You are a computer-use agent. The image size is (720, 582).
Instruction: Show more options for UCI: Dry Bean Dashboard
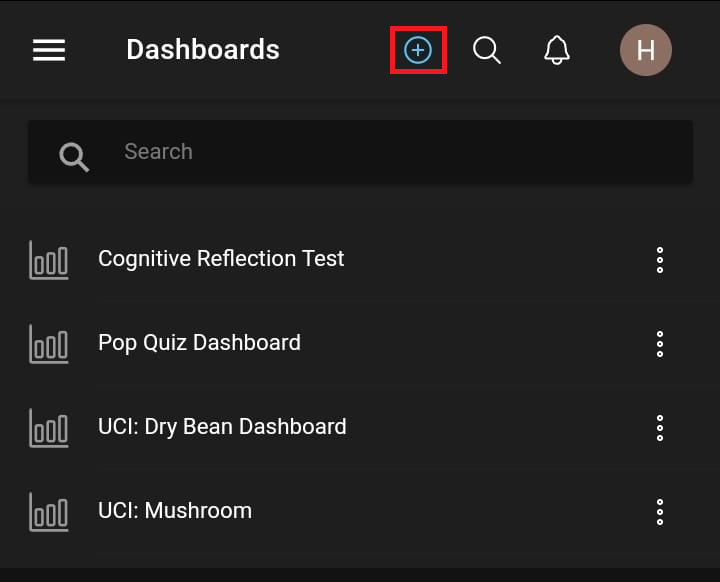pyautogui.click(x=660, y=428)
